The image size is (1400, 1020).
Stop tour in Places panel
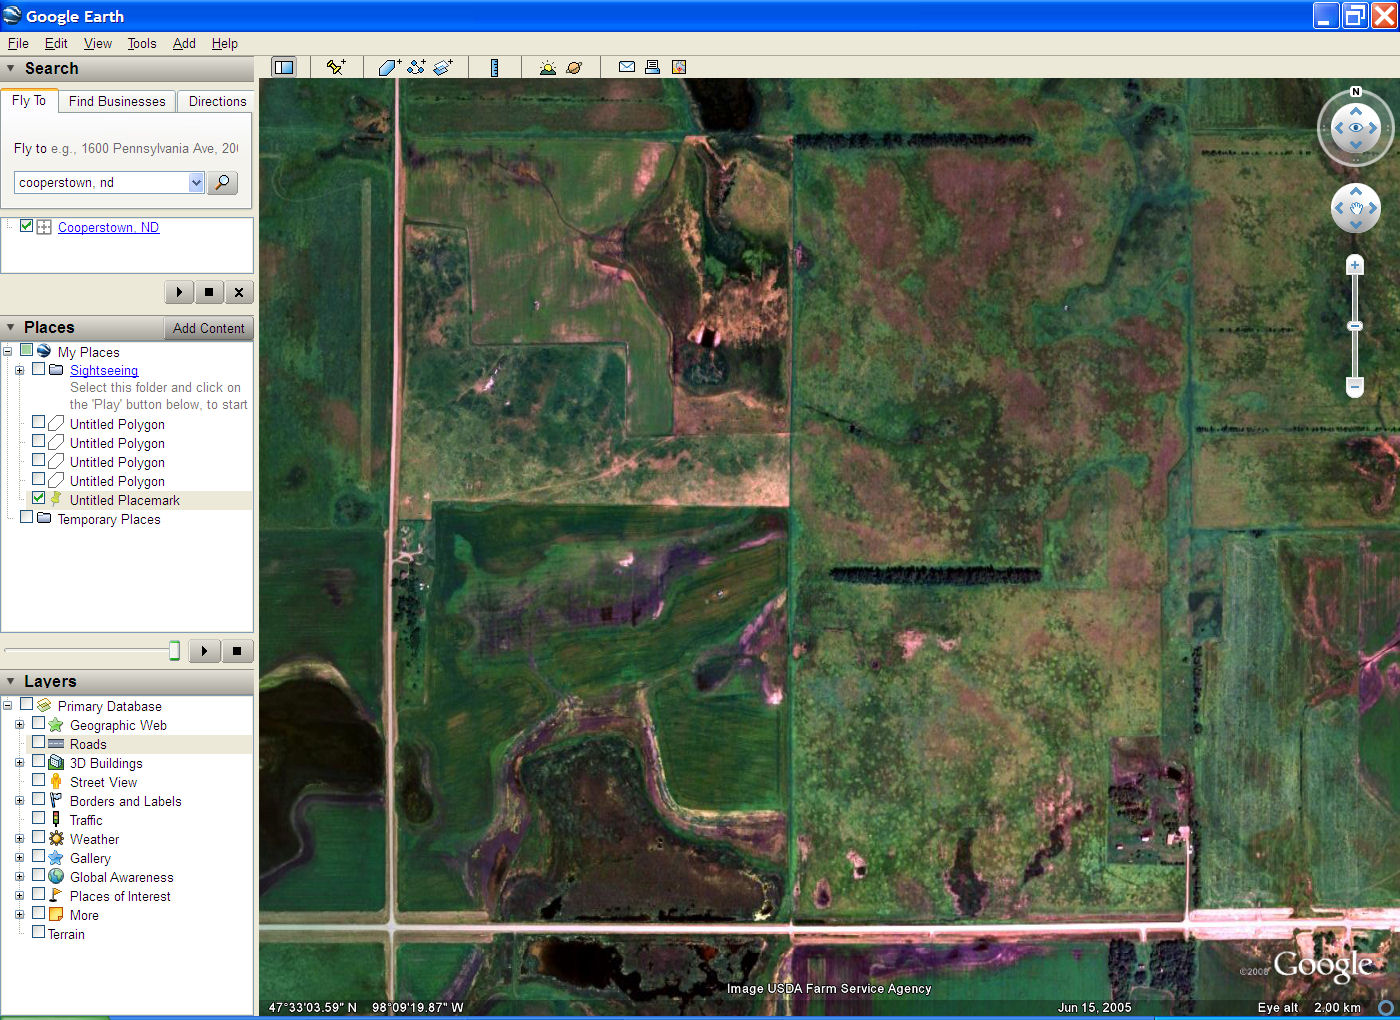[x=237, y=651]
